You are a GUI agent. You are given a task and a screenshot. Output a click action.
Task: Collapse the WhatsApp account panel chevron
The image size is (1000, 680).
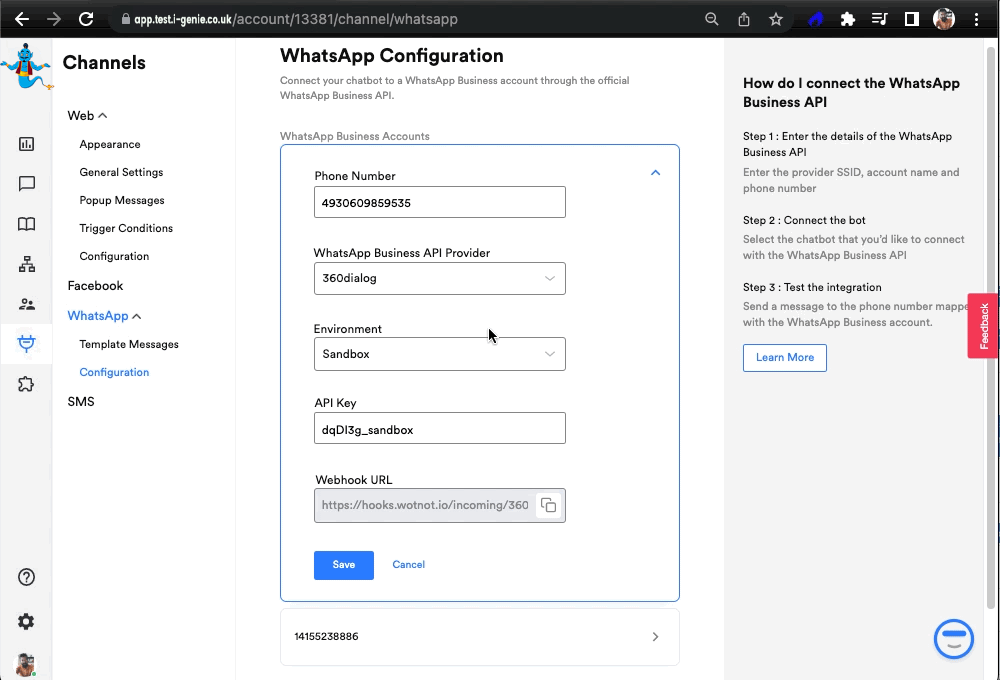[655, 173]
